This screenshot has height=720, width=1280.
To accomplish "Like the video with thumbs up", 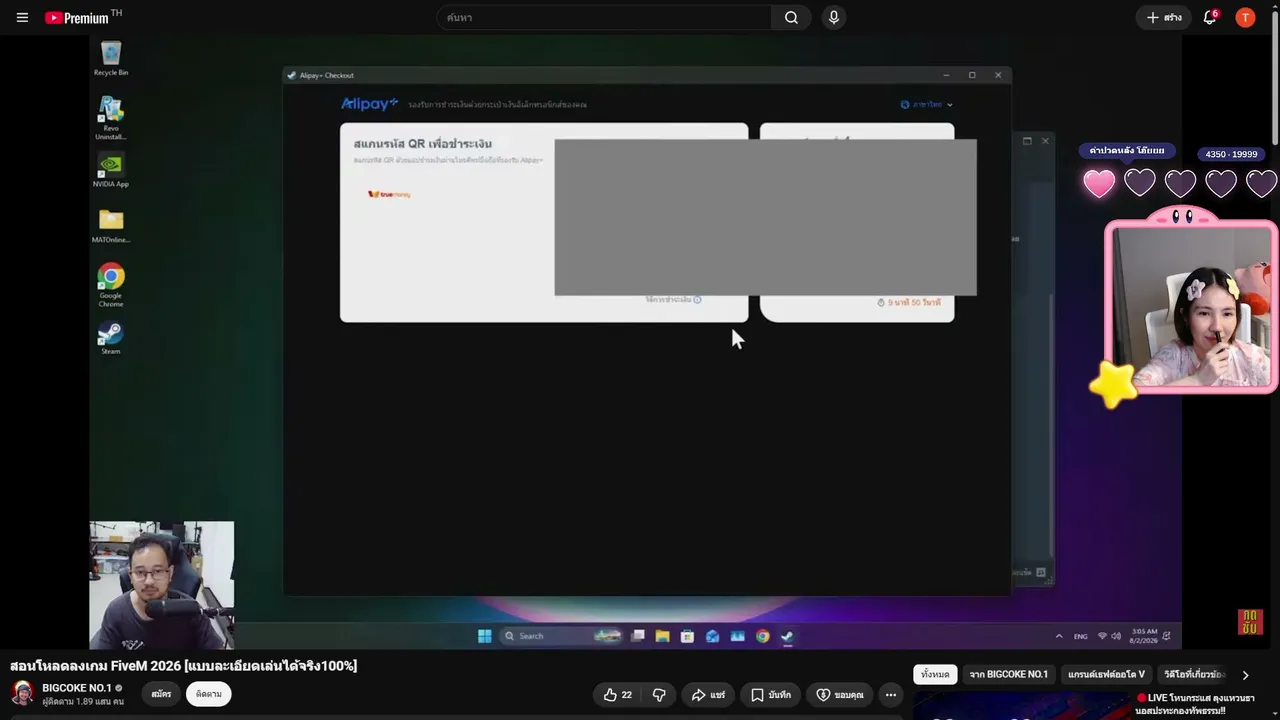I will click(x=618, y=695).
